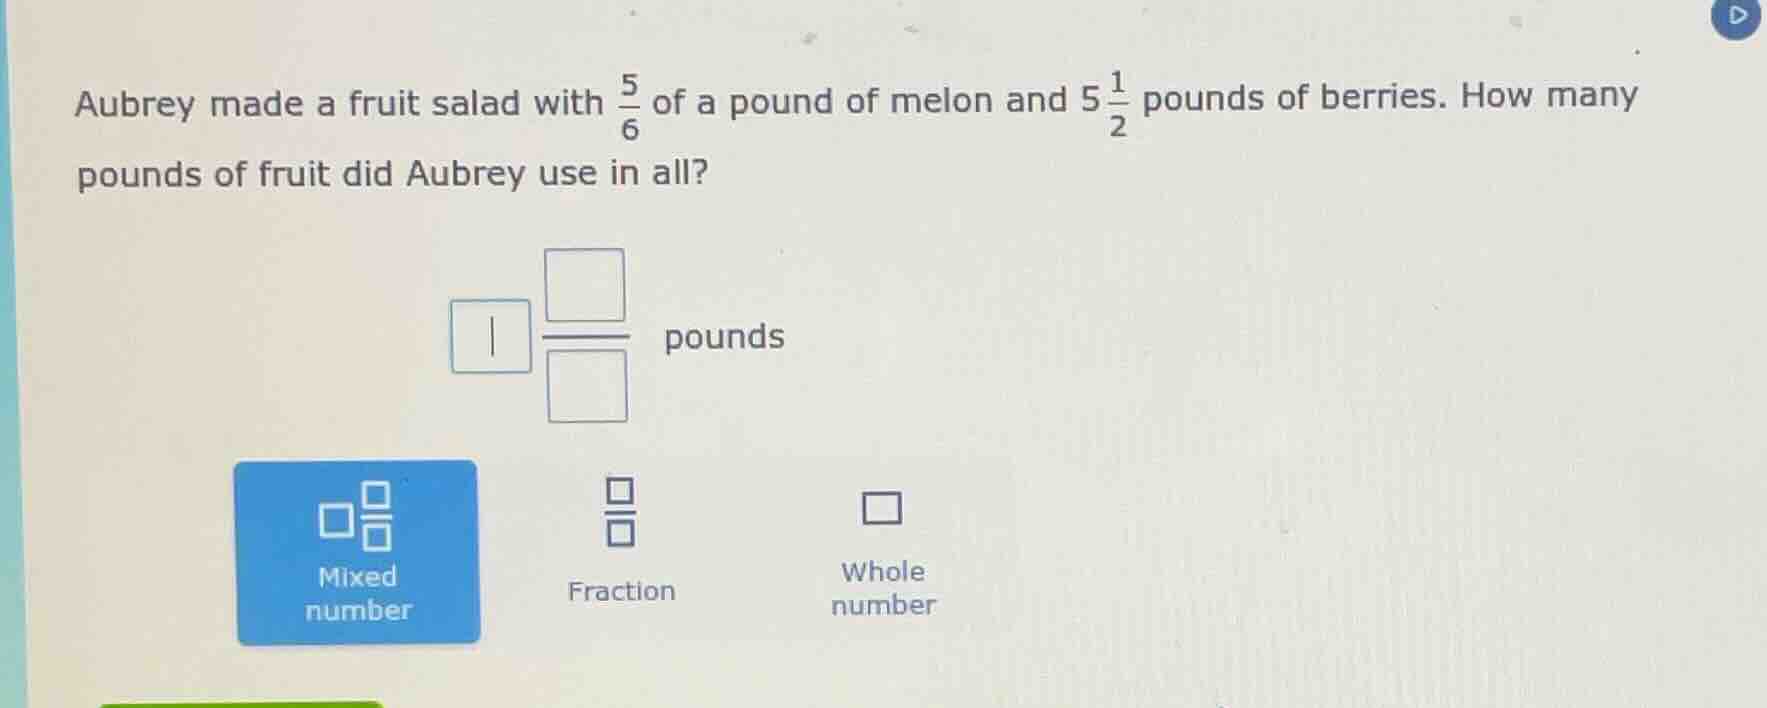Click the mixed number symbol above its label
Image resolution: width=1767 pixels, height=708 pixels.
[357, 515]
